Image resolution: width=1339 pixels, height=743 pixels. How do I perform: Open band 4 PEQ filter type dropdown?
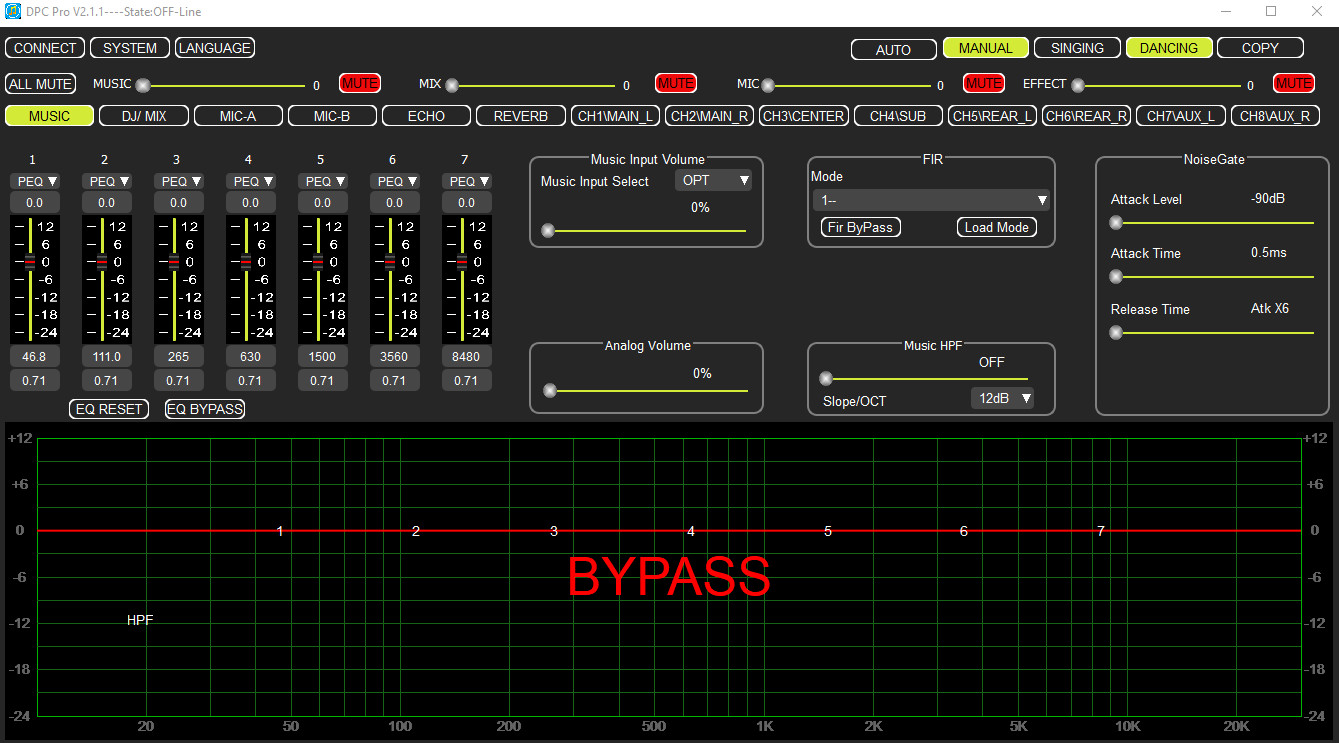point(250,181)
